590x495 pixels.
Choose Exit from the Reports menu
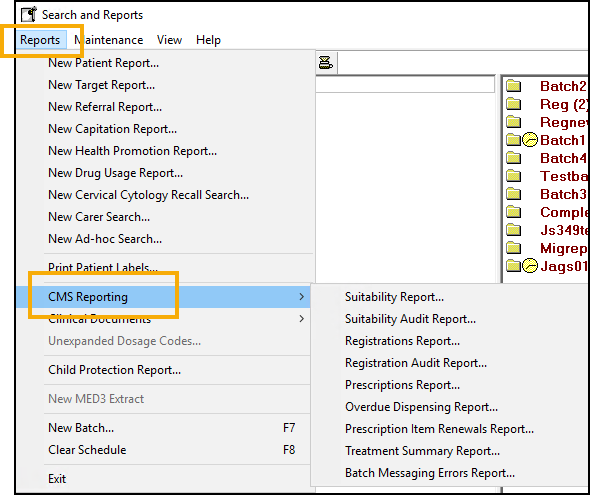click(x=57, y=479)
